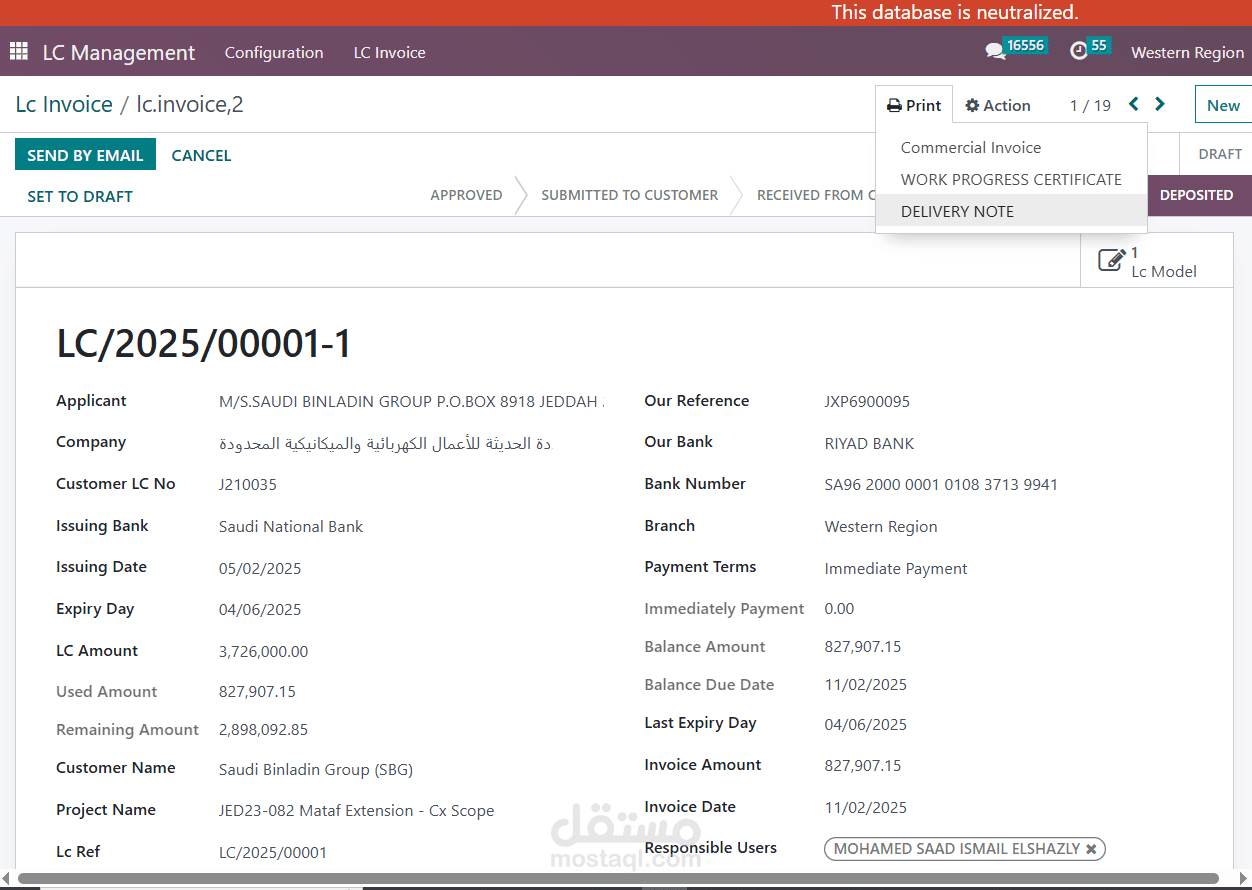Viewport: 1252px width, 890px height.
Task: Click the Project Name JED23-082 field
Action: pyautogui.click(x=357, y=810)
